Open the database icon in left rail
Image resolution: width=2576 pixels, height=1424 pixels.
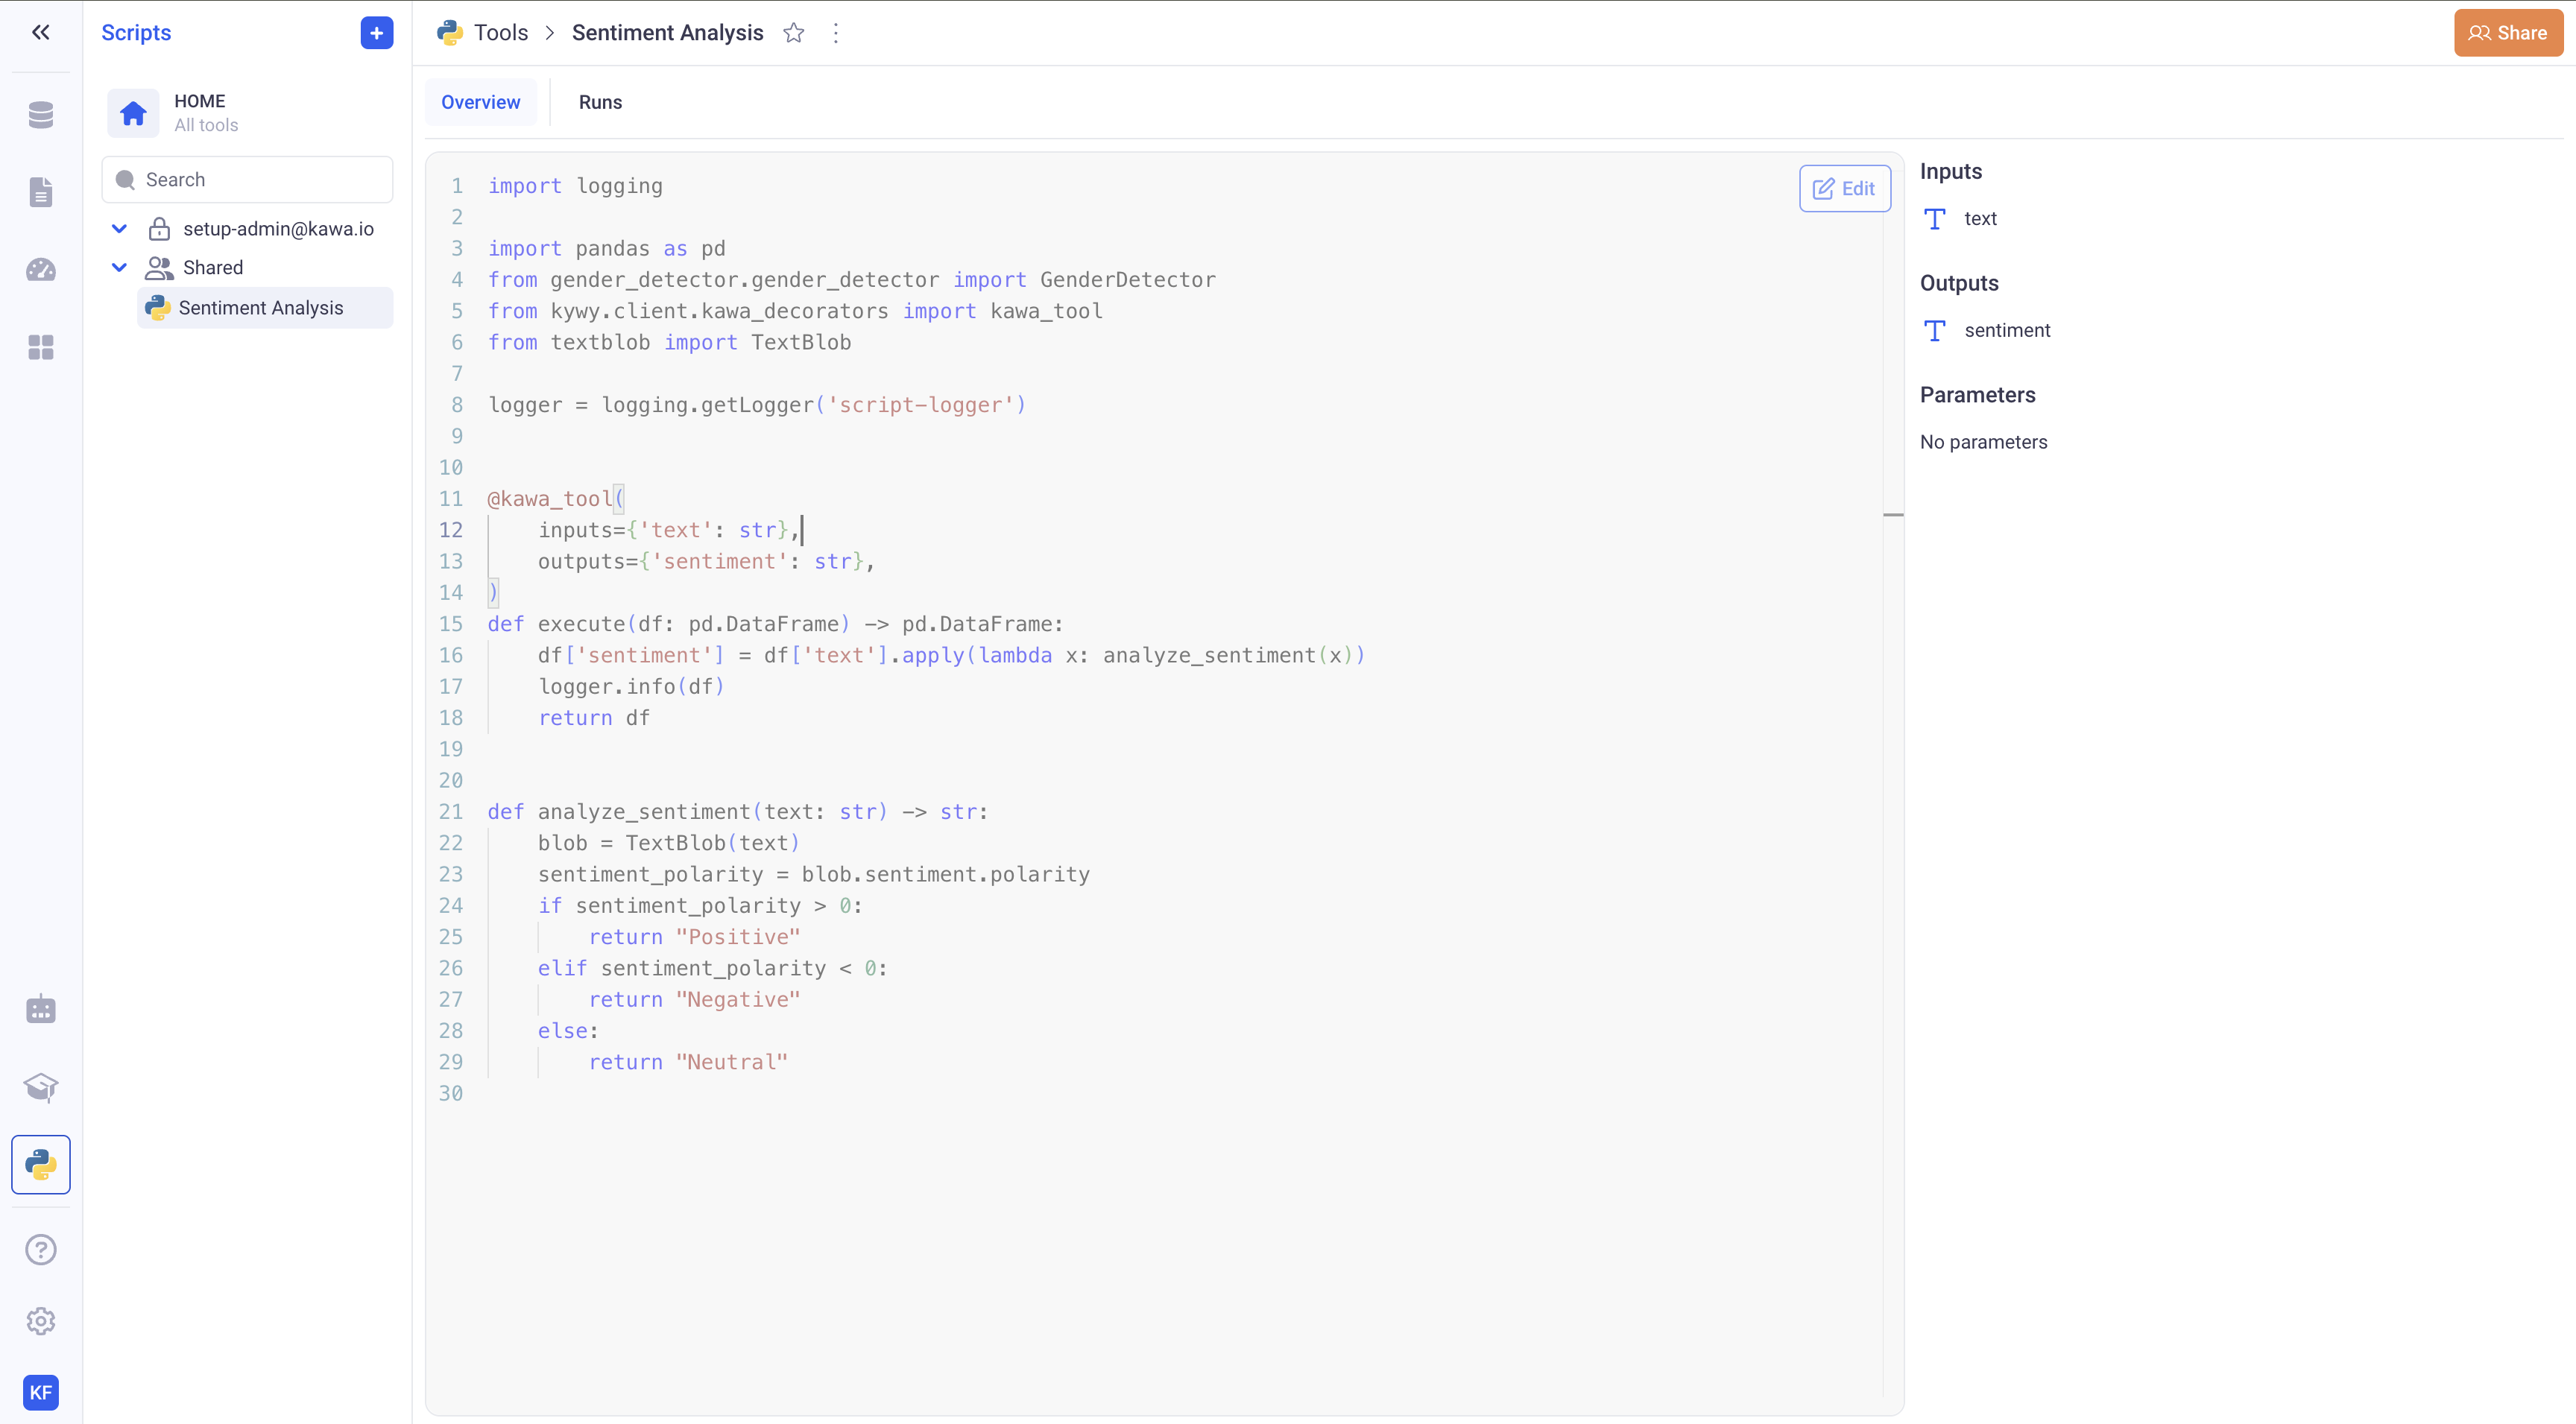(41, 115)
